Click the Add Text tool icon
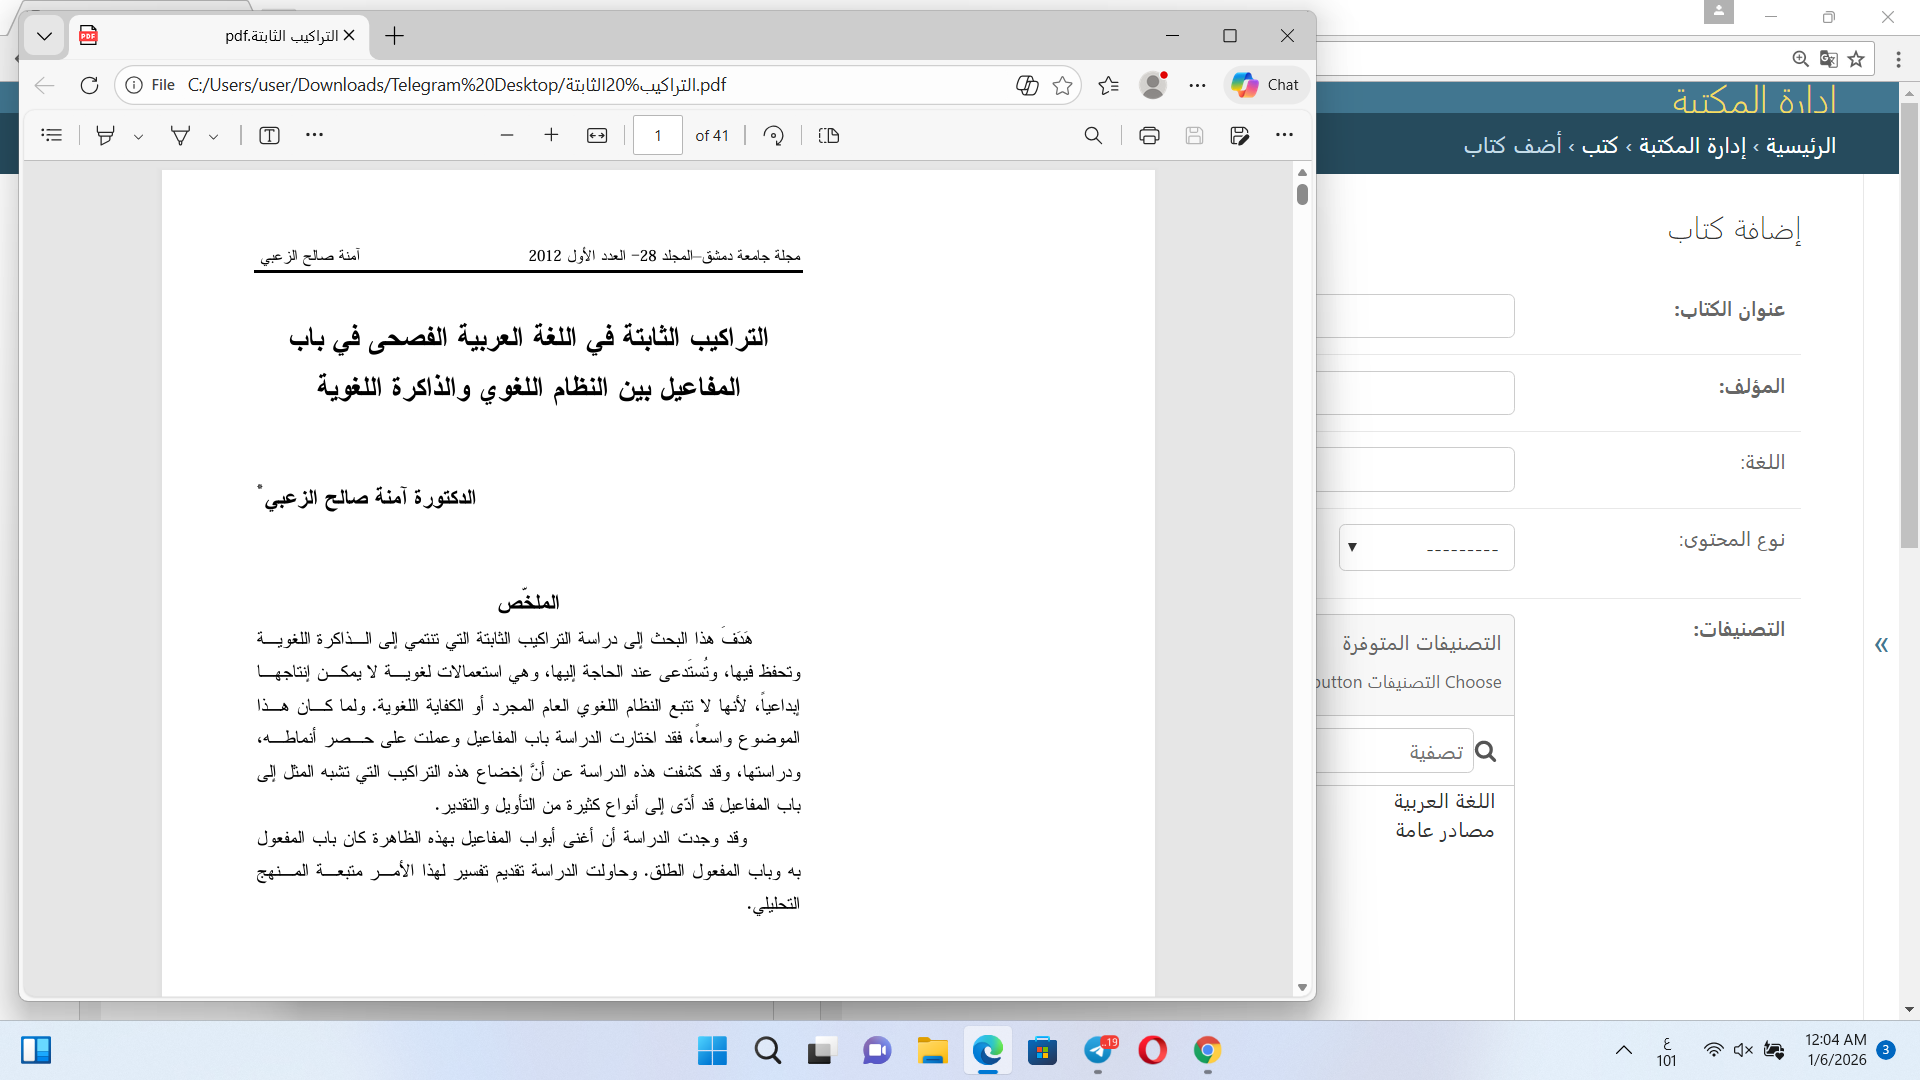The height and width of the screenshot is (1080, 1920). [x=269, y=135]
